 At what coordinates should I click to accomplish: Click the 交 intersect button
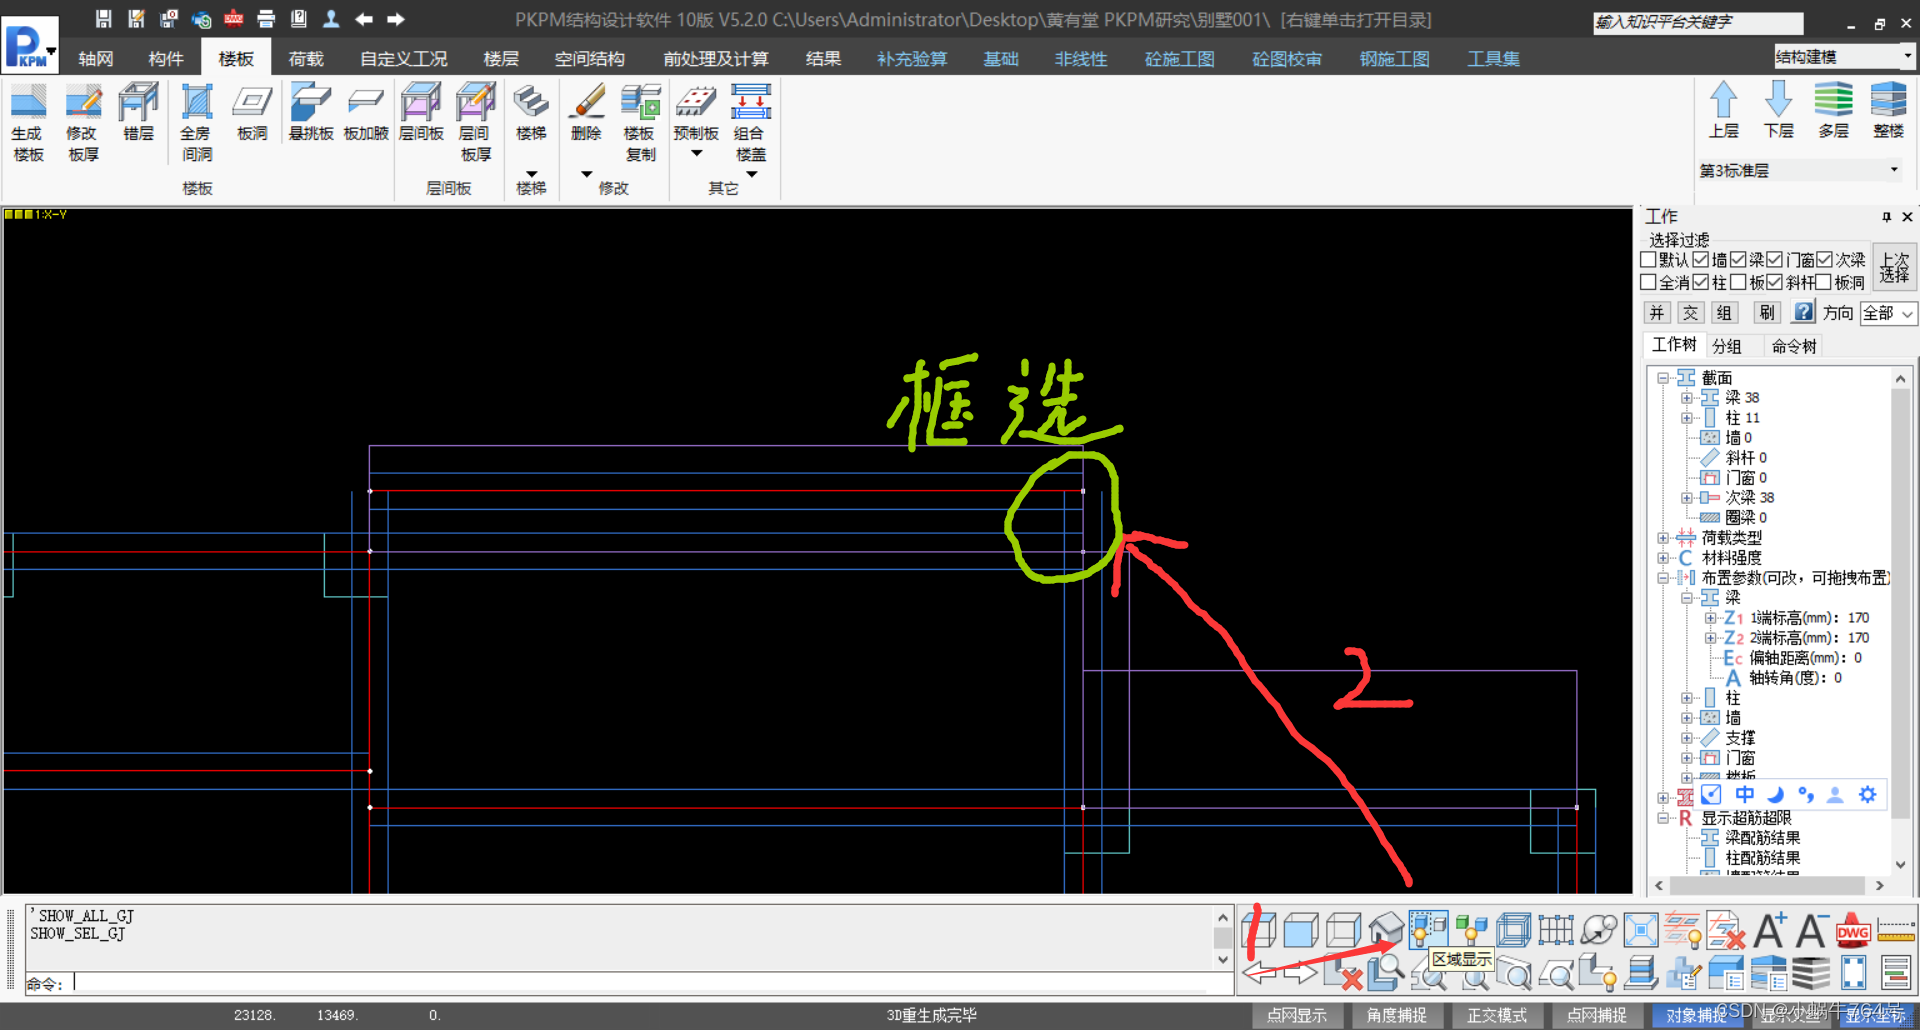pyautogui.click(x=1690, y=313)
